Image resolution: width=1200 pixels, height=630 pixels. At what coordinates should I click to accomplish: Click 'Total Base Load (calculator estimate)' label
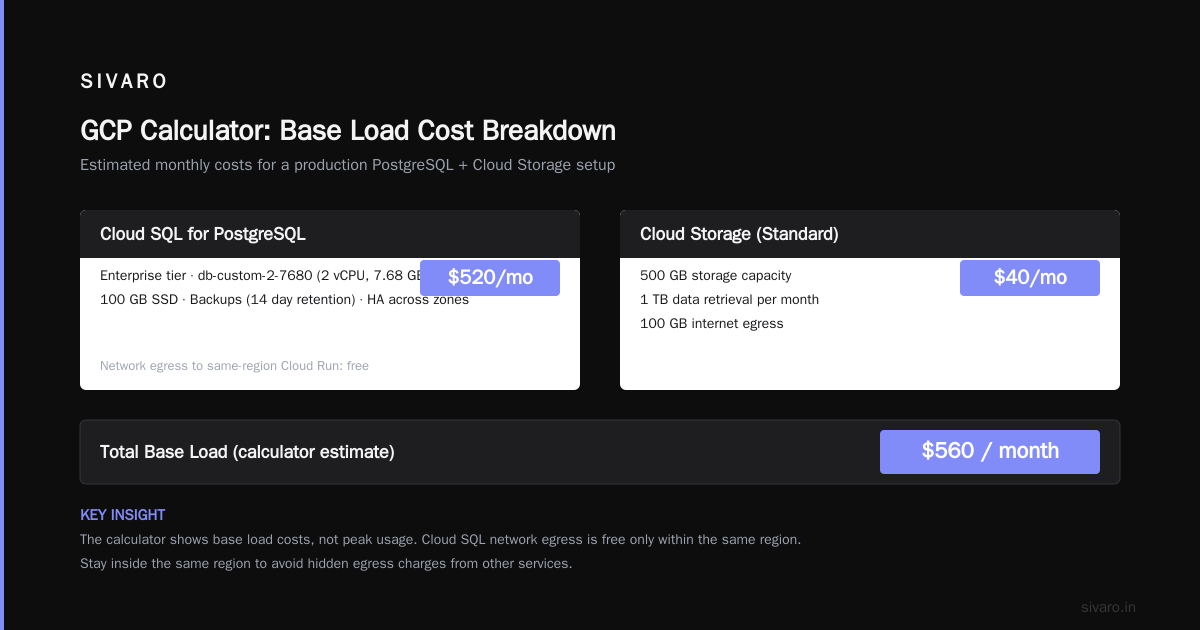tap(247, 452)
